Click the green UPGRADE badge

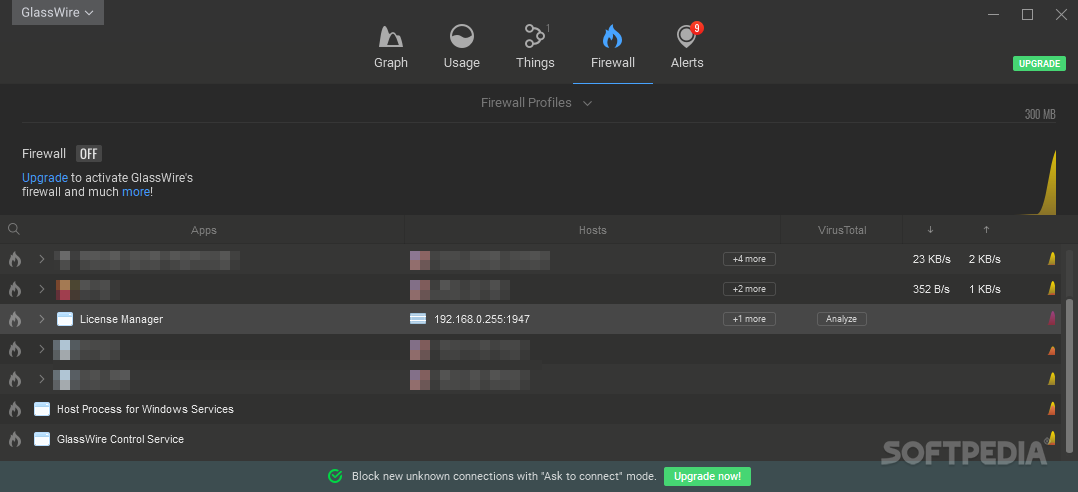(1039, 63)
